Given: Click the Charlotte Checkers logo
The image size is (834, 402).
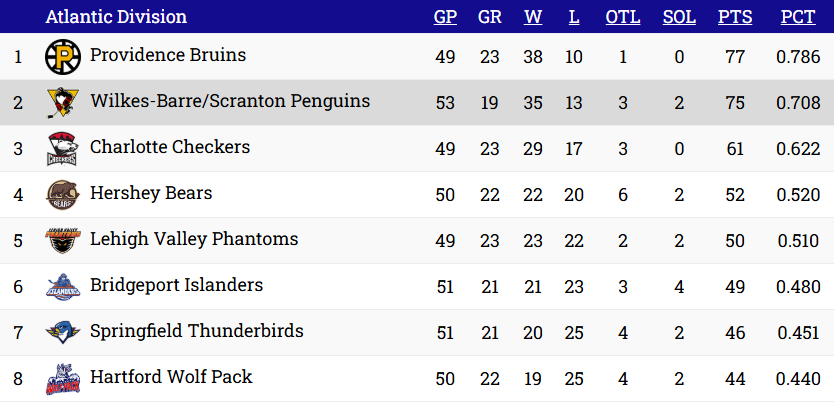Looking at the screenshot, I should (x=62, y=149).
